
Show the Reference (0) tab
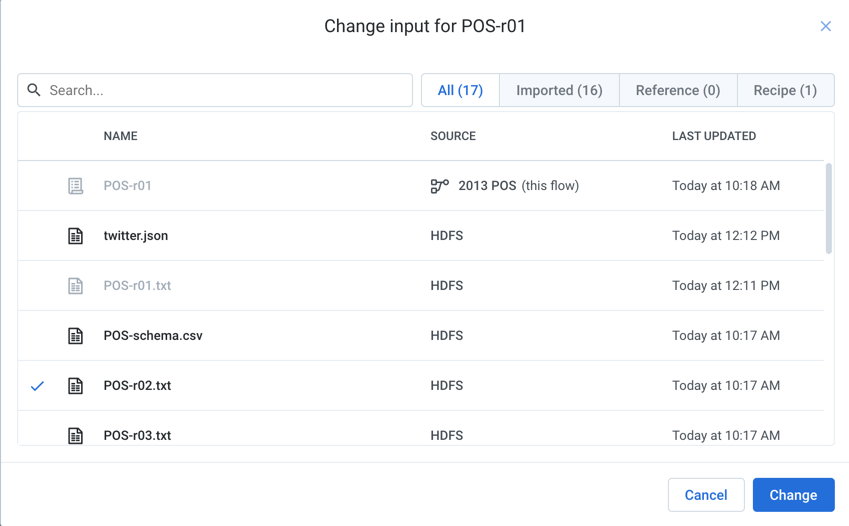(x=678, y=90)
